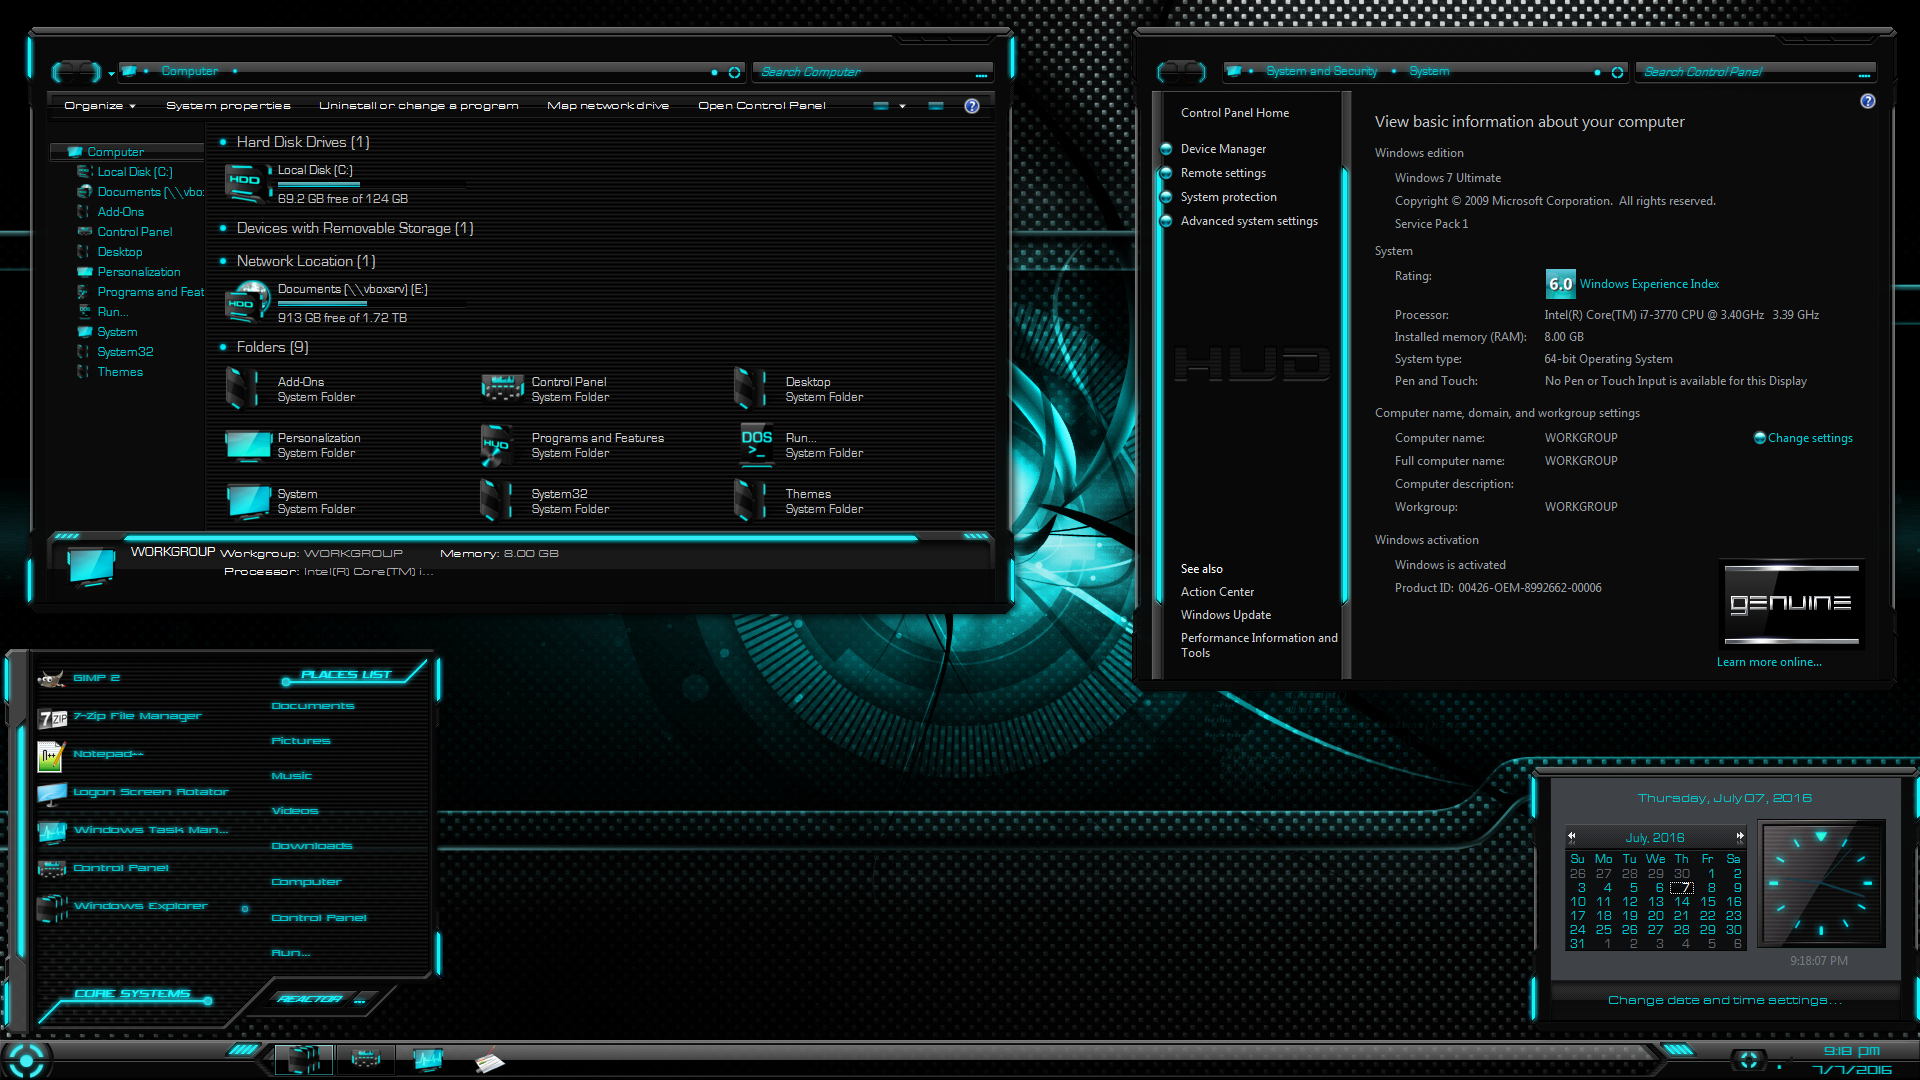Select Map network drive in the toolbar
Screen dimensions: 1920x1080
(608, 105)
